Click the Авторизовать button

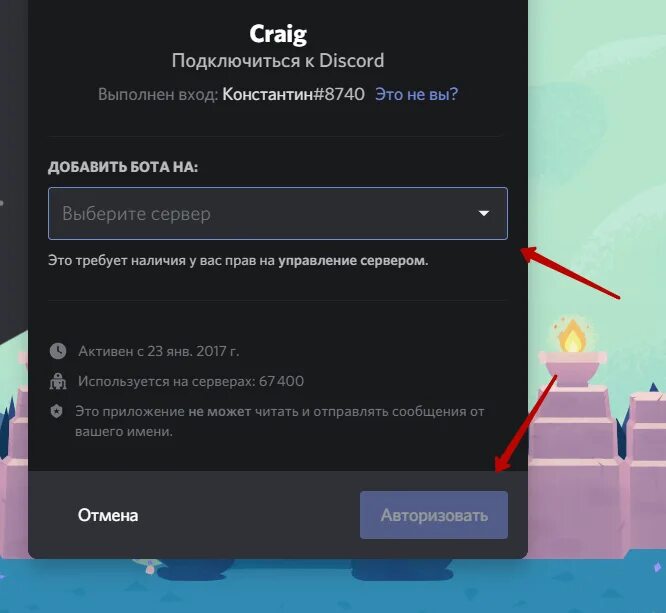tap(434, 515)
